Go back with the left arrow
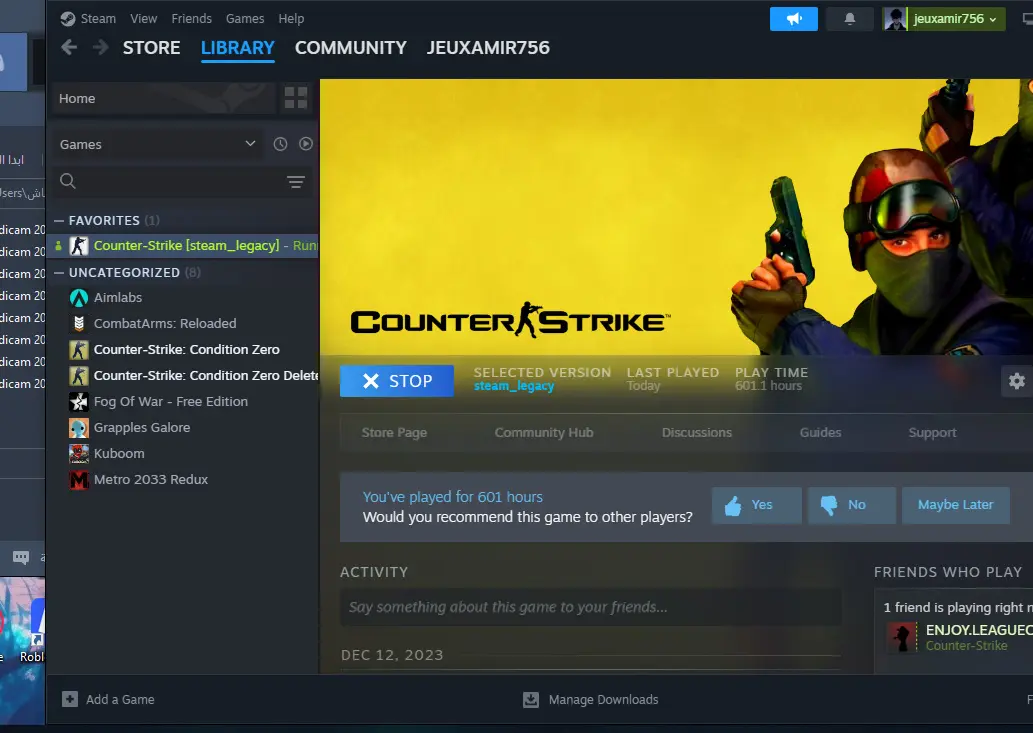Image resolution: width=1033 pixels, height=733 pixels. [69, 47]
